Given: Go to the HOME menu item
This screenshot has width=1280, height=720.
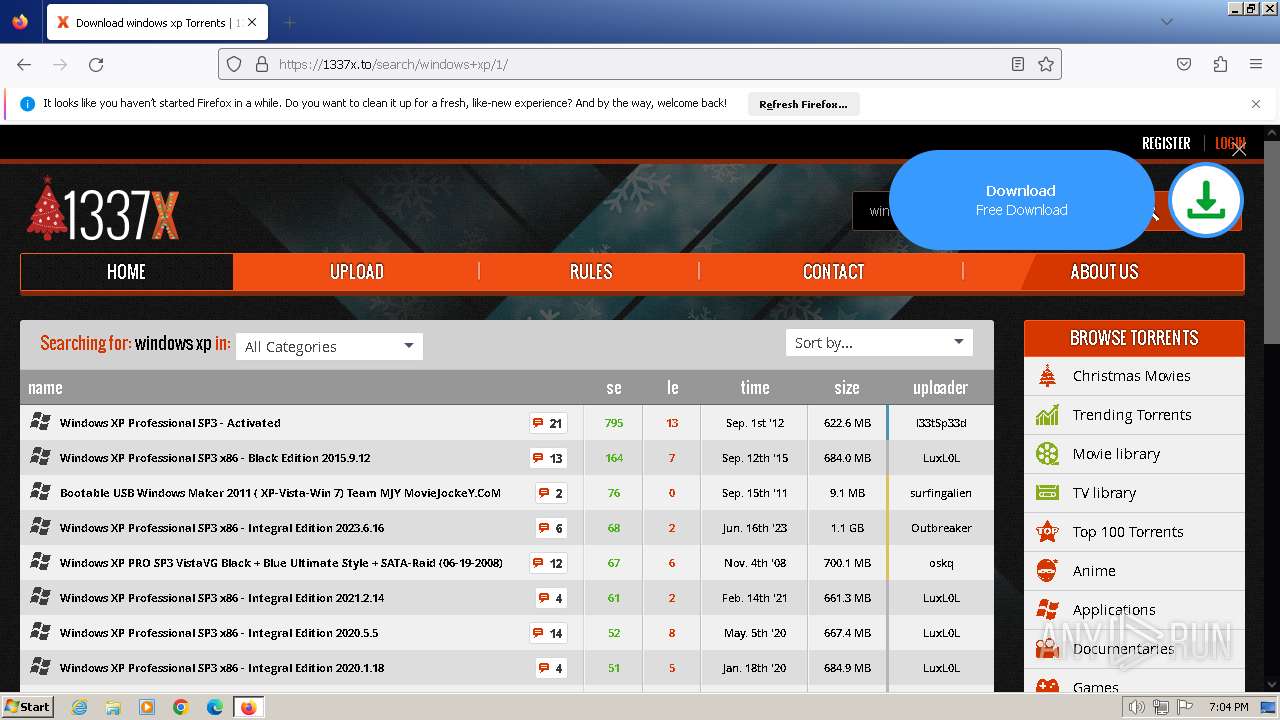Looking at the screenshot, I should pos(126,272).
